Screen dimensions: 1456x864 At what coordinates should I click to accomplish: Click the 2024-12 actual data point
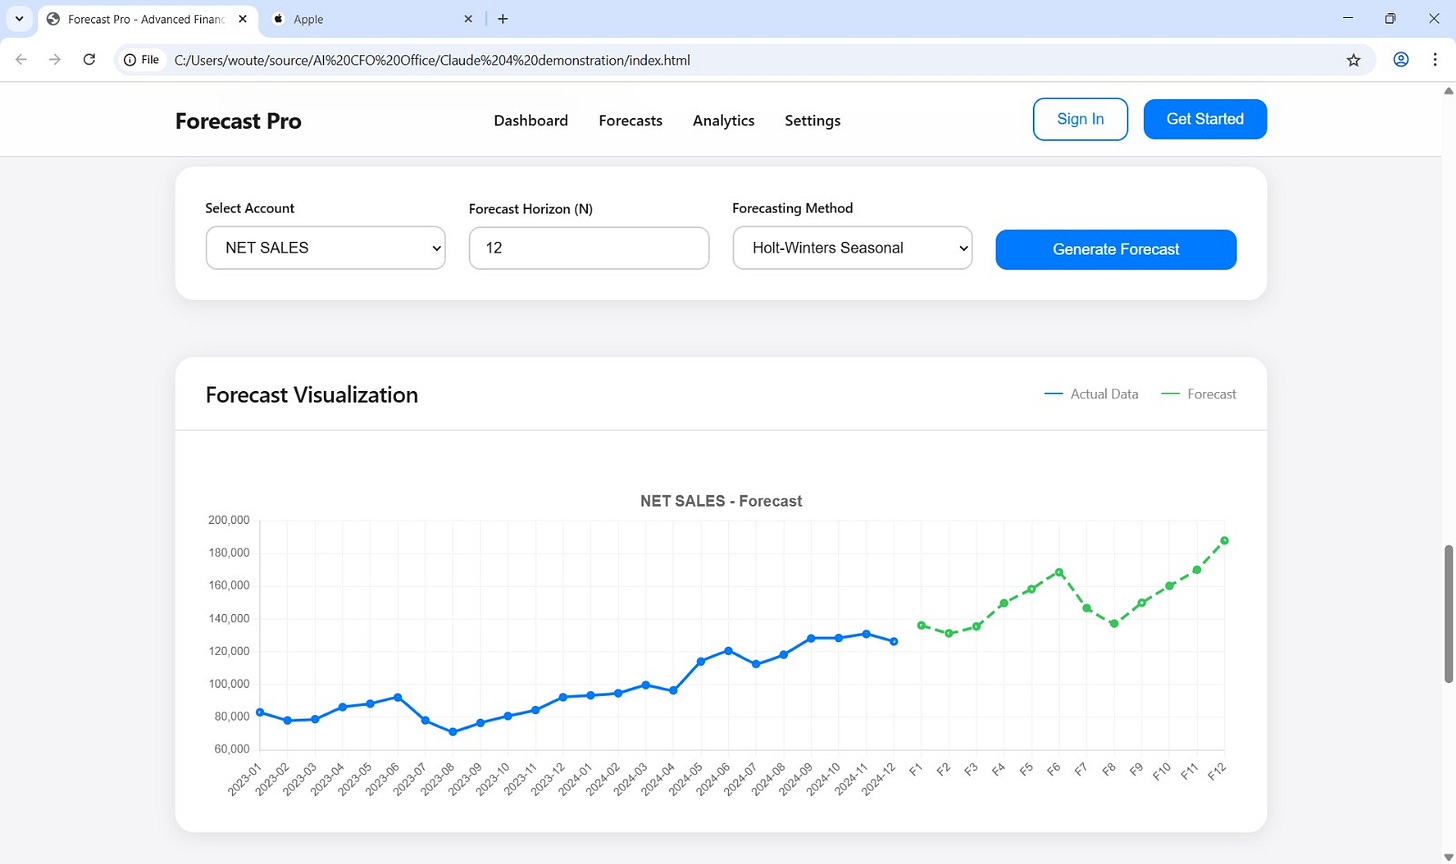[894, 641]
